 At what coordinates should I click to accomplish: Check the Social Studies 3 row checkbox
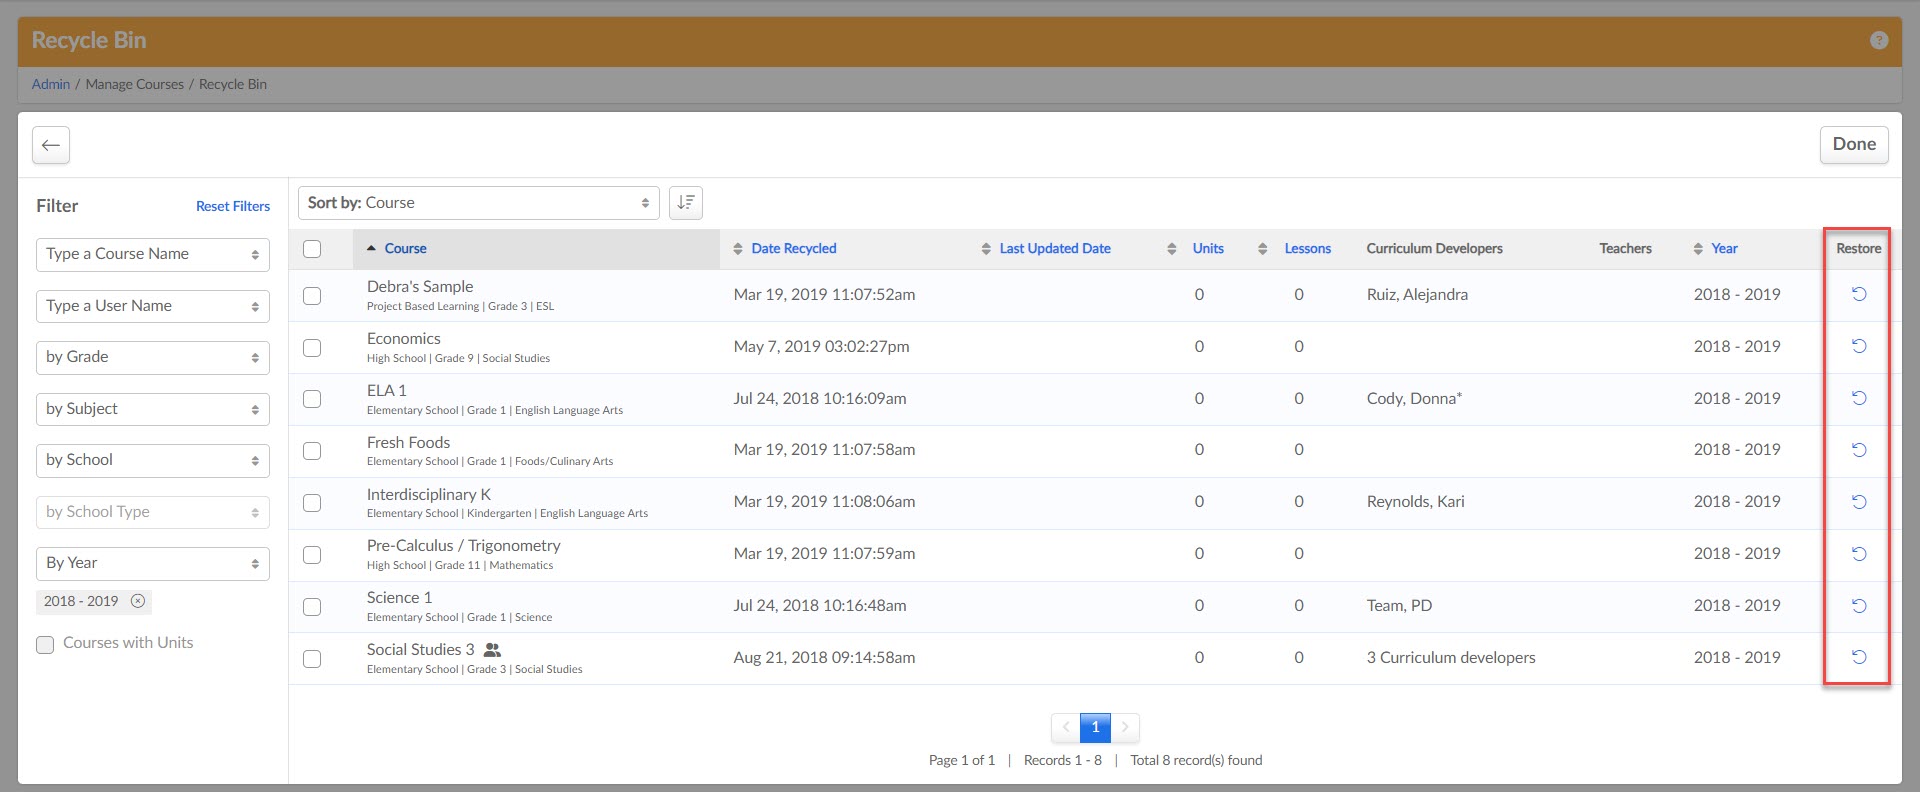click(x=312, y=659)
